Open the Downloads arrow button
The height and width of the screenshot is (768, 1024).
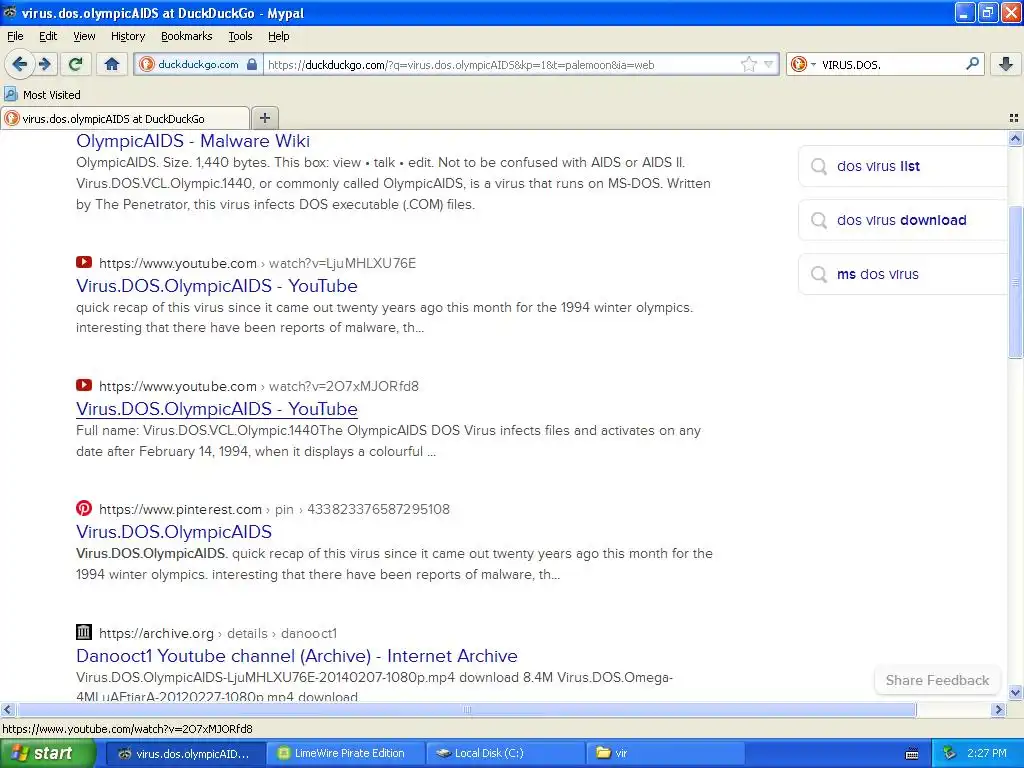(1006, 64)
